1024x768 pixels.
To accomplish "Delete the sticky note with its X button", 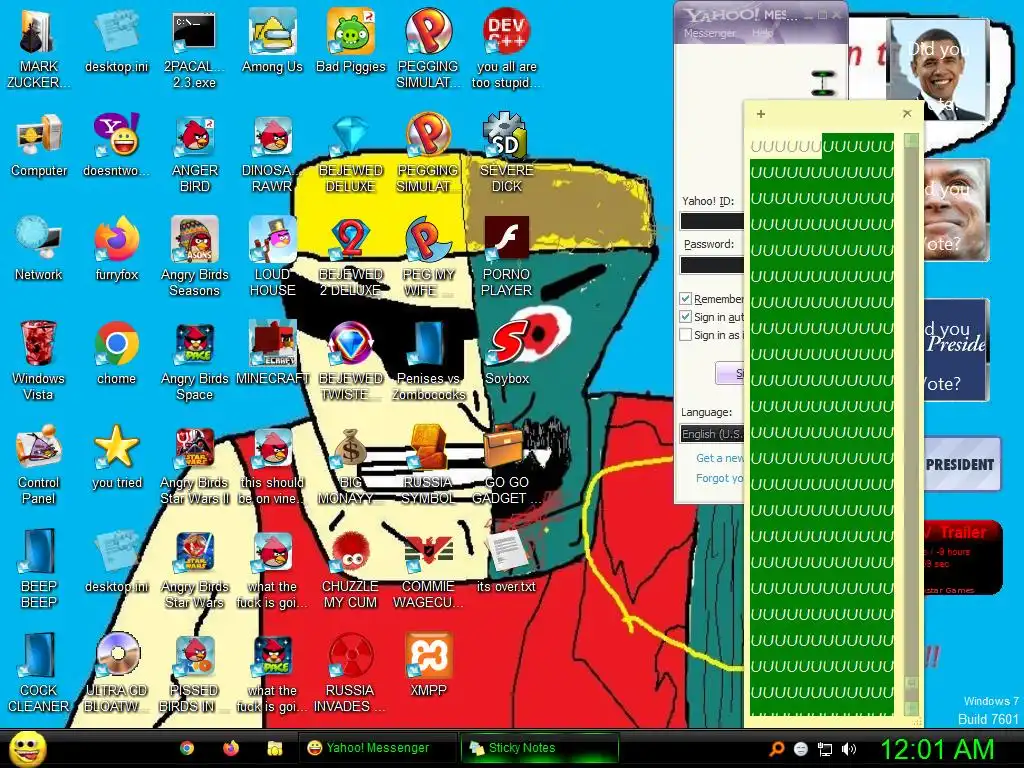I will click(x=907, y=114).
